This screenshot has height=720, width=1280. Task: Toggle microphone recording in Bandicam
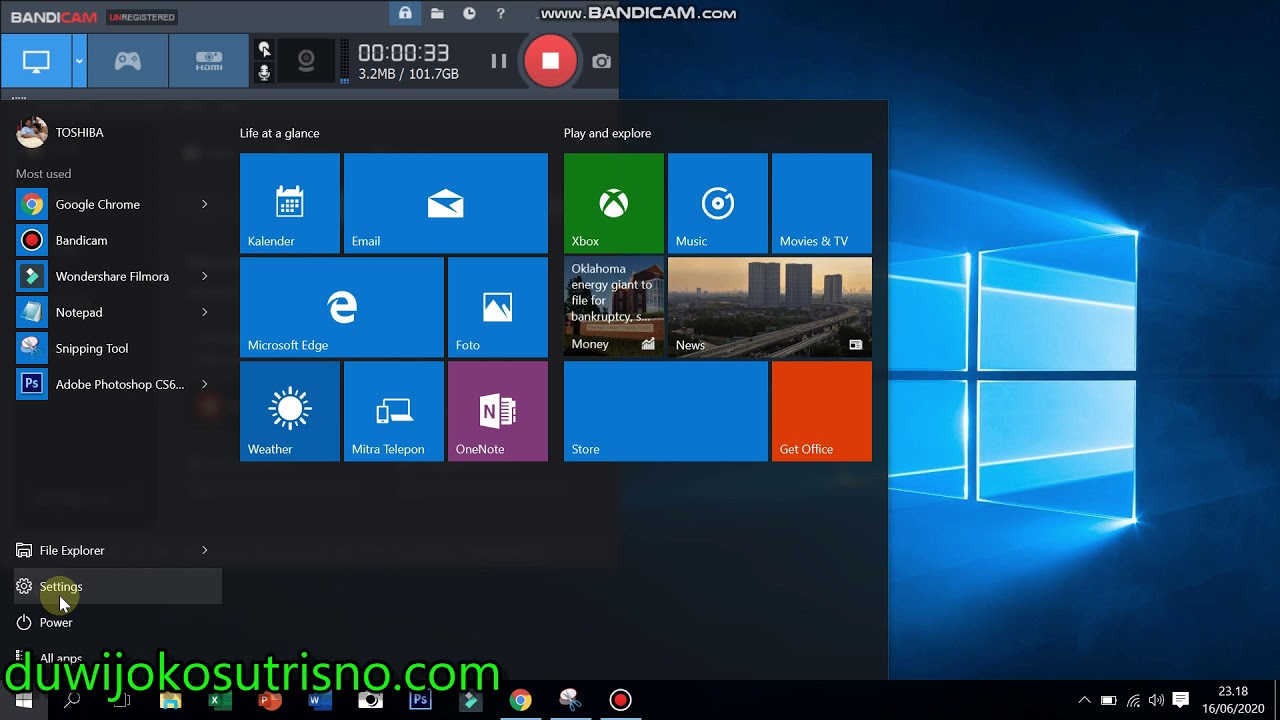click(264, 73)
